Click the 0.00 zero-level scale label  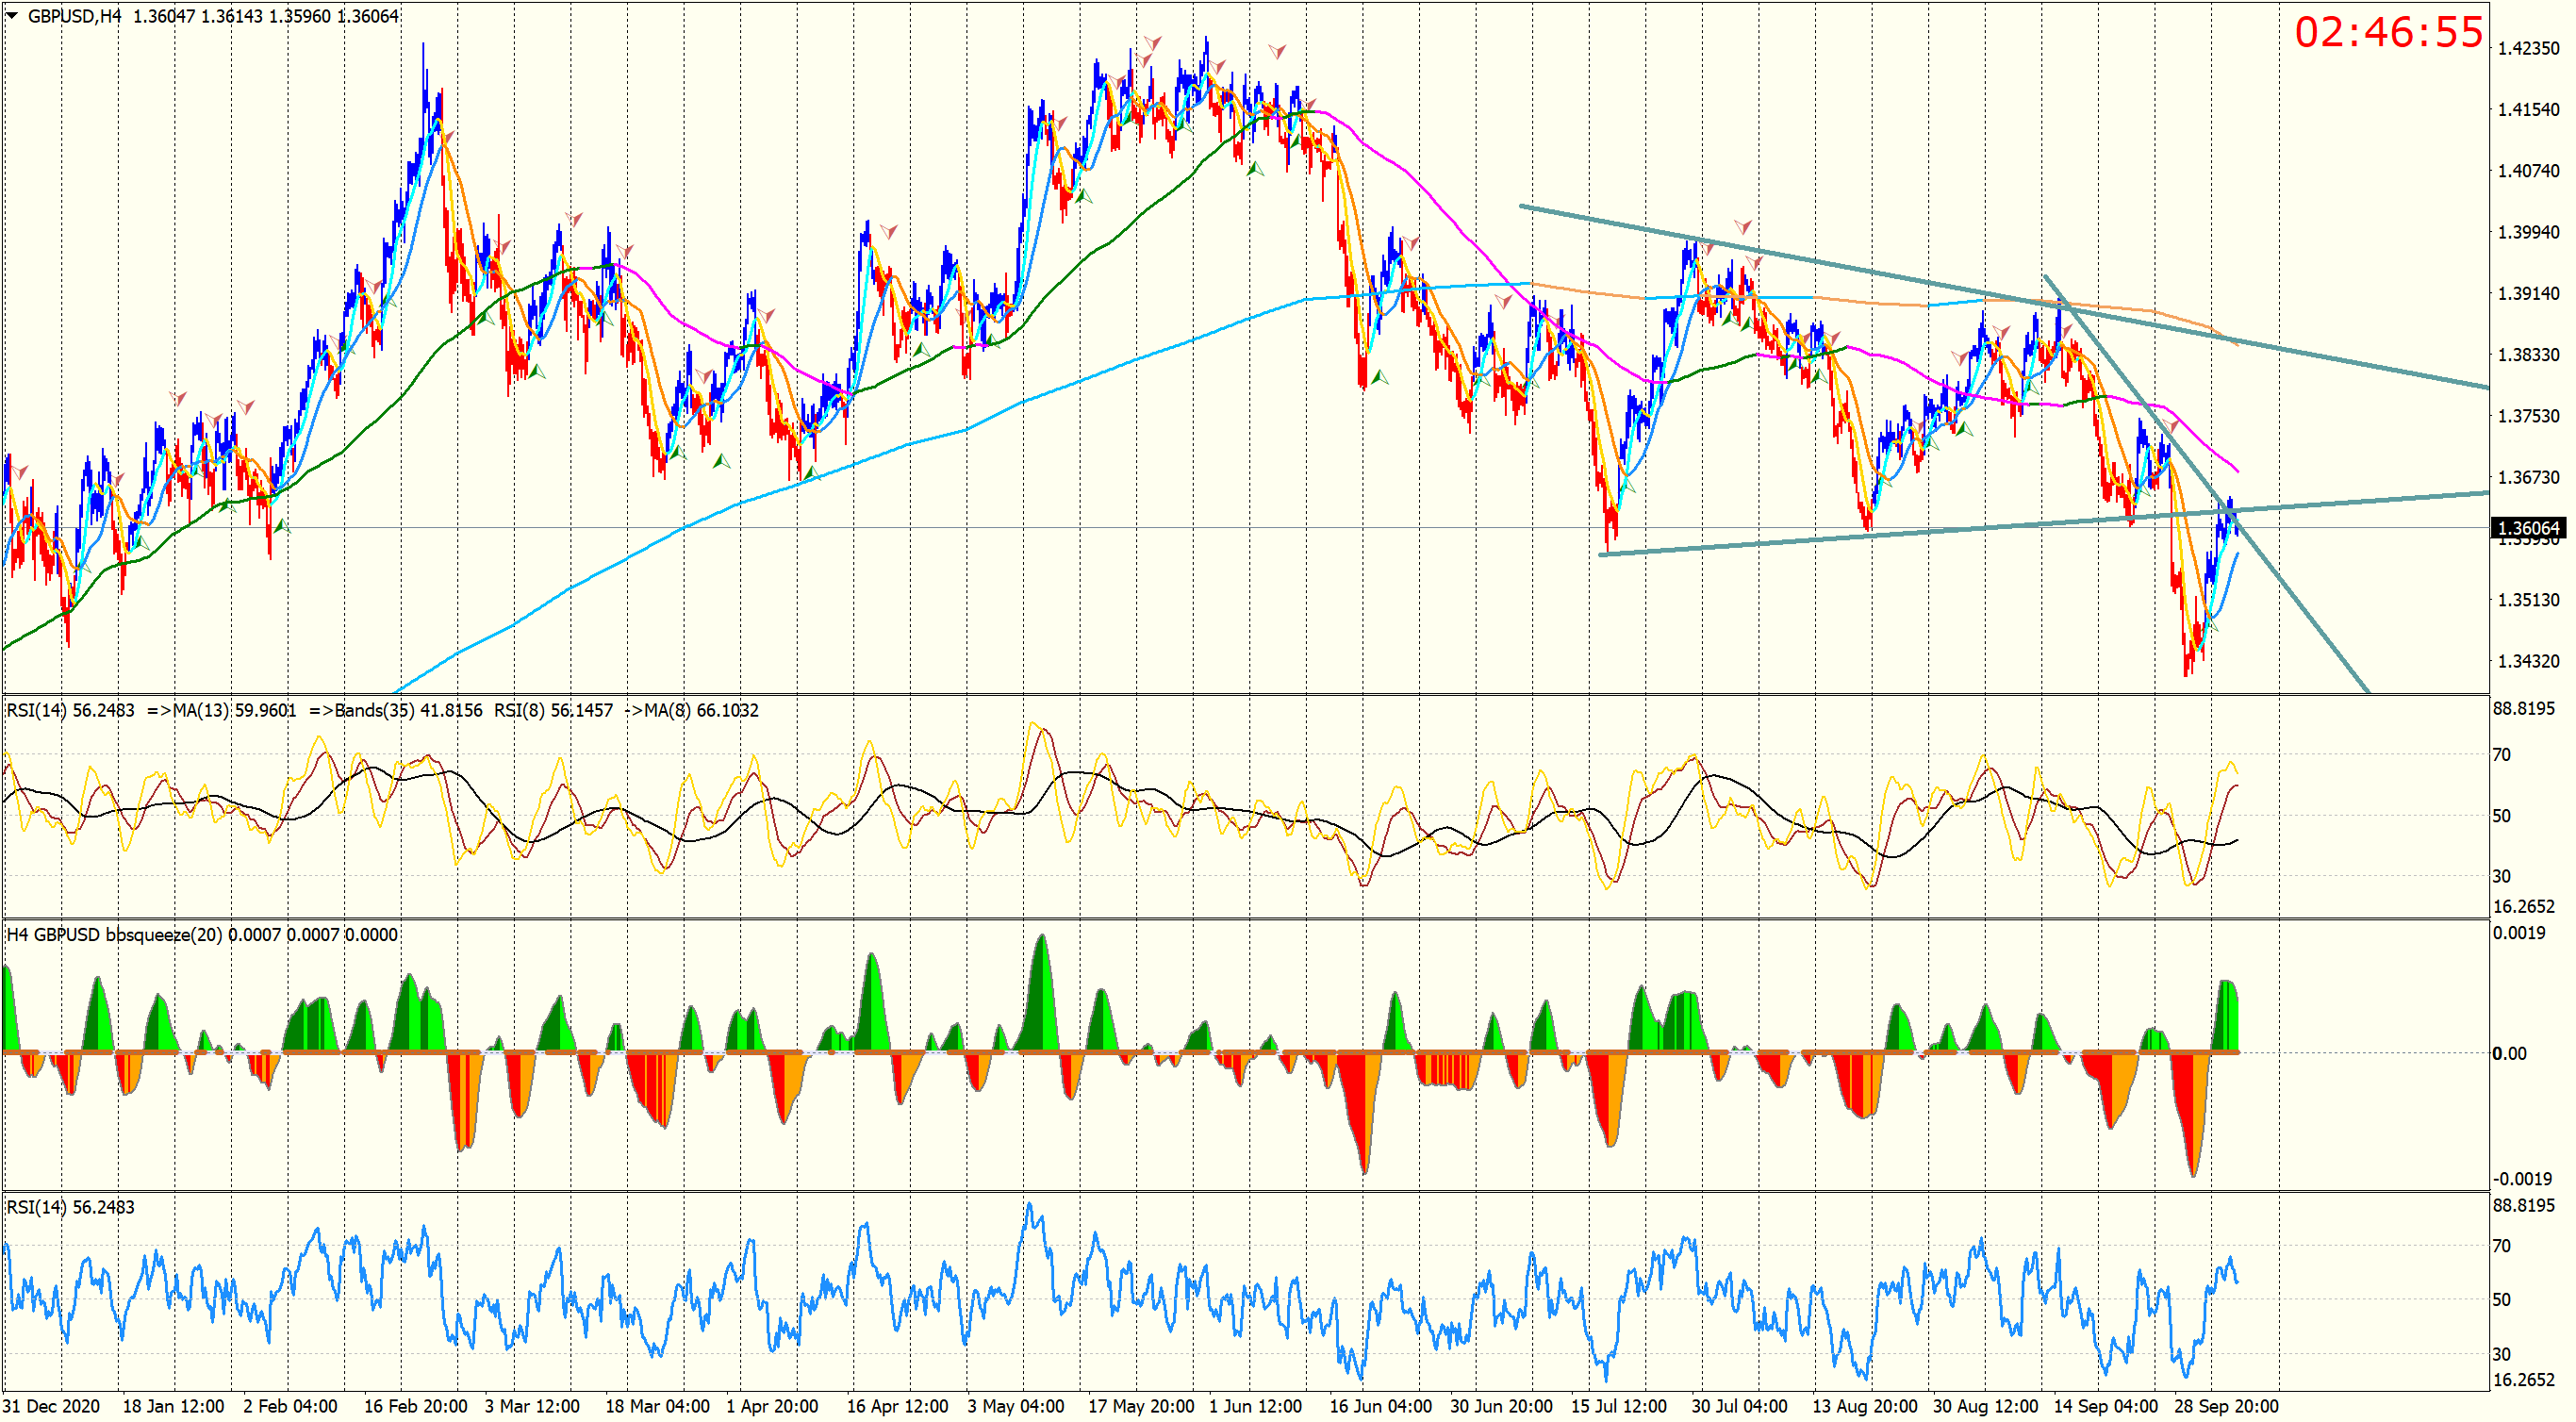(2510, 1053)
